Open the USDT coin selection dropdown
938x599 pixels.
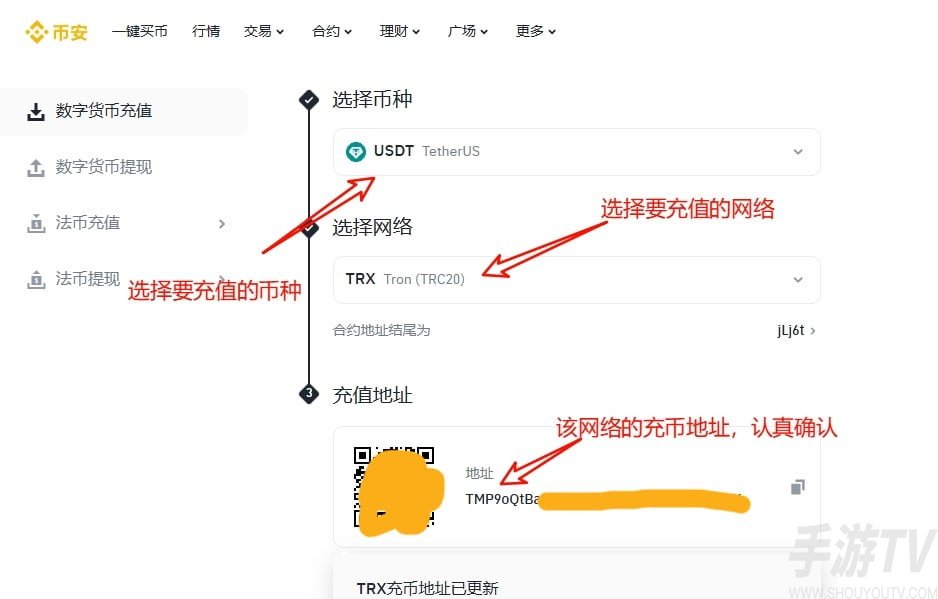(x=576, y=152)
